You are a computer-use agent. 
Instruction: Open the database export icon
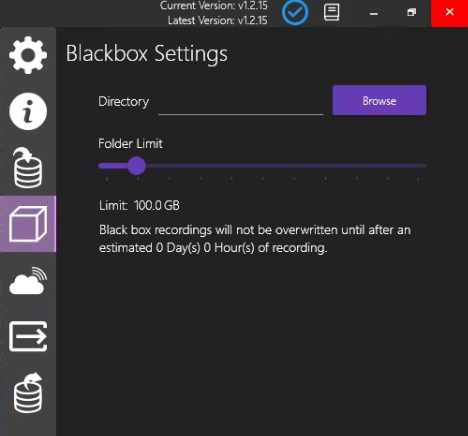pos(28,393)
